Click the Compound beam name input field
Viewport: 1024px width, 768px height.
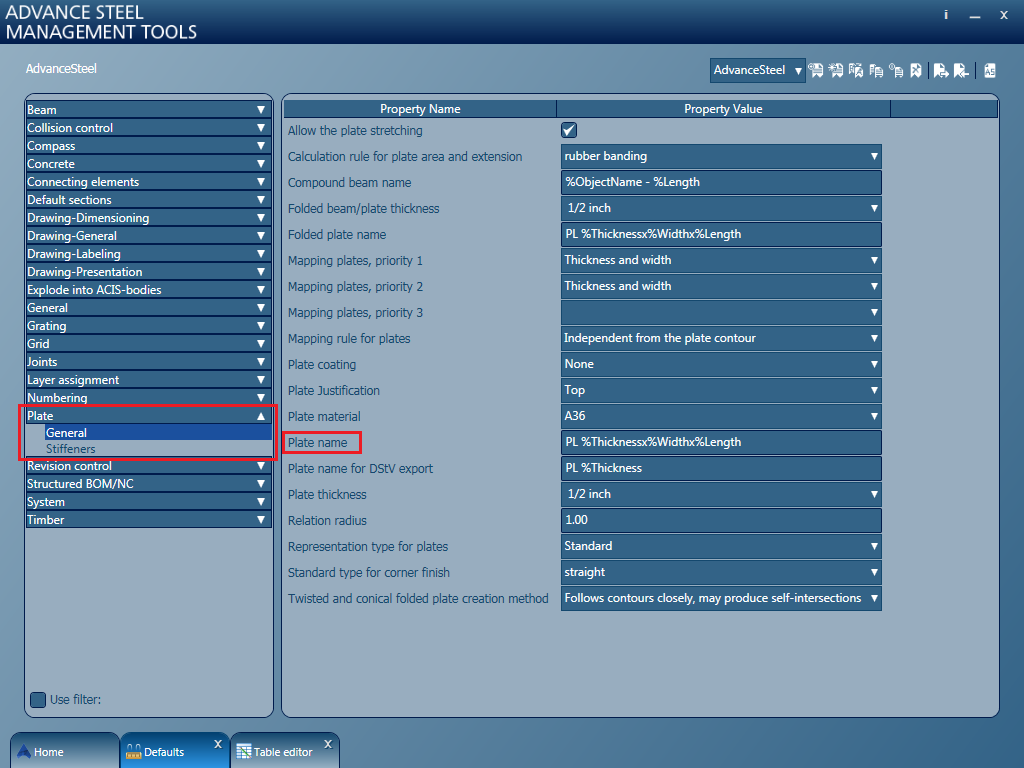click(x=721, y=182)
